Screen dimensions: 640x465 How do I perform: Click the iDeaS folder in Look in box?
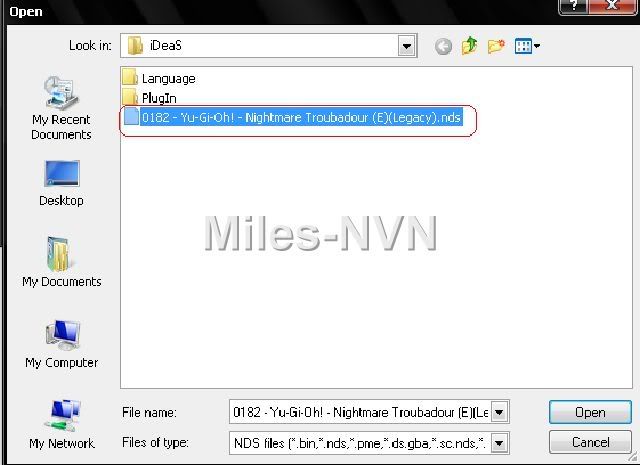click(155, 45)
